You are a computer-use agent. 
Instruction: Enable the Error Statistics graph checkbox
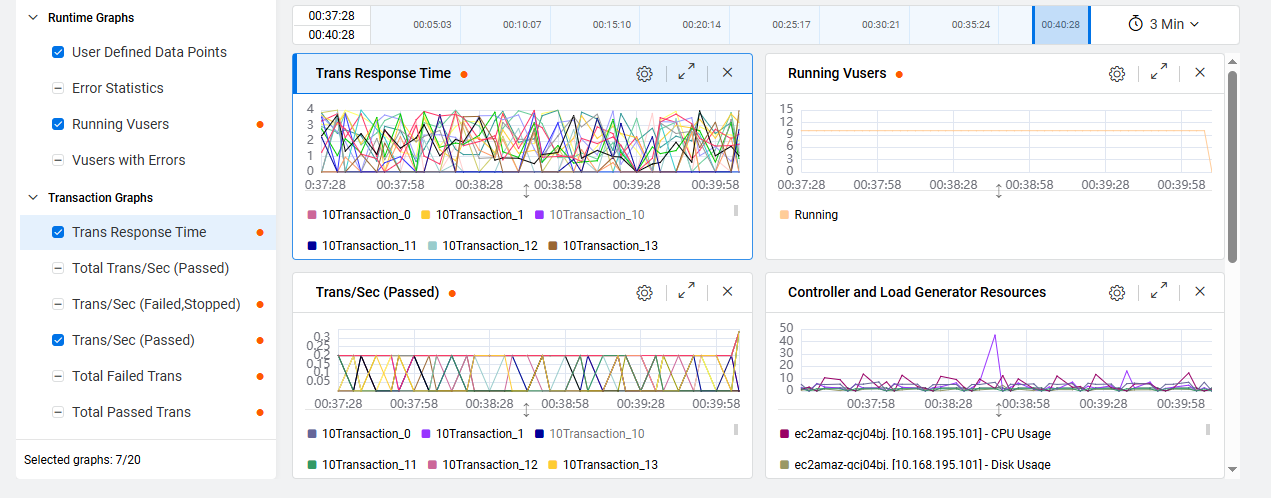coord(58,88)
